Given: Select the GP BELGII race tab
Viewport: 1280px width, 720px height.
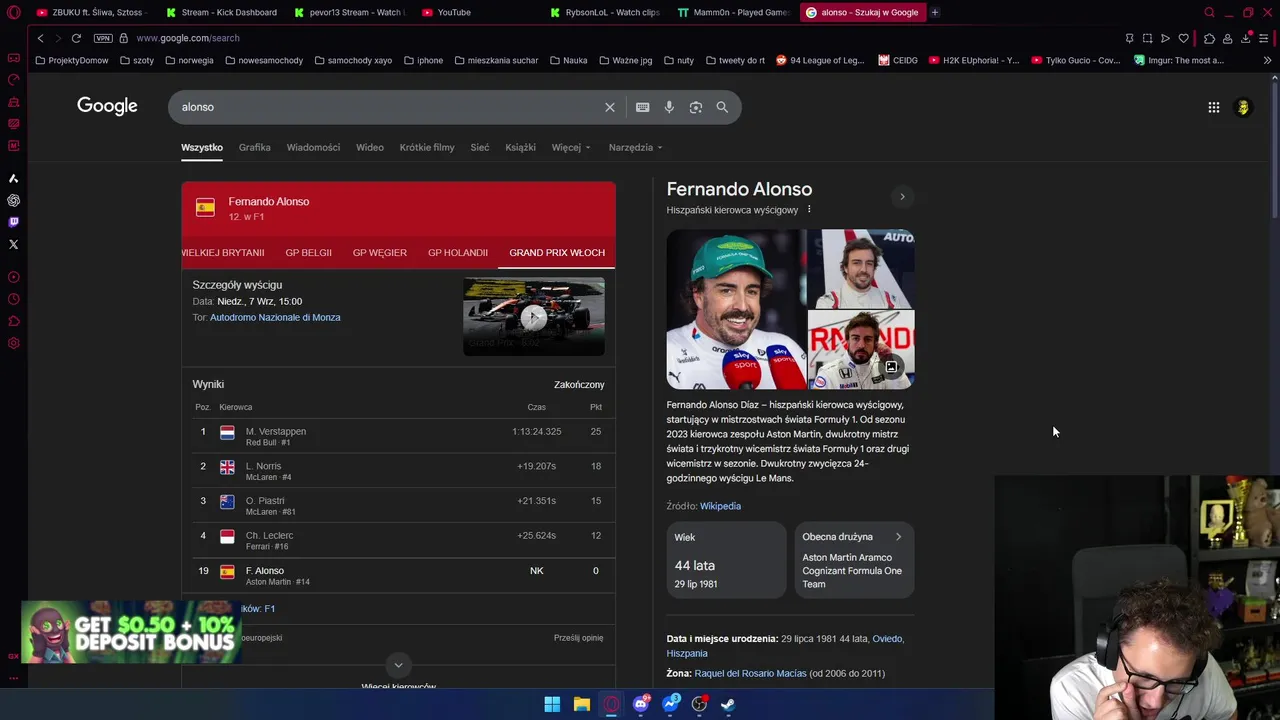Looking at the screenshot, I should coord(308,252).
